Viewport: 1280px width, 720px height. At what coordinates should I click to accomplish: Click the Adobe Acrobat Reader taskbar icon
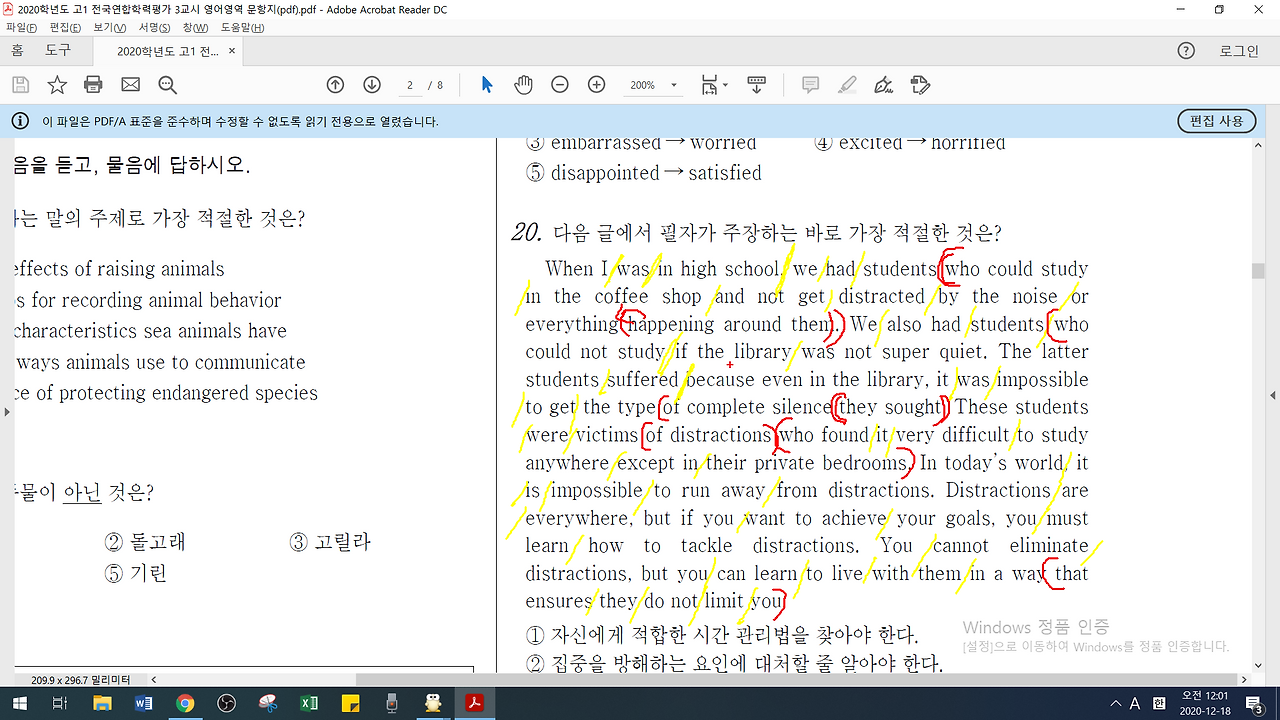tap(475, 703)
